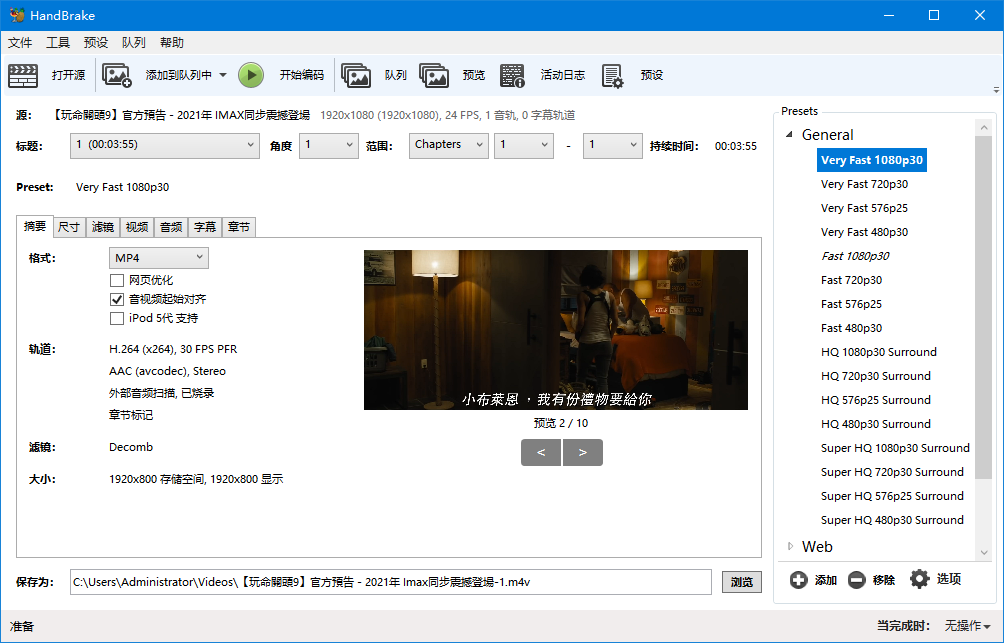The height and width of the screenshot is (643, 1004).
Task: Select the Super HQ 480p30 Surround preset
Action: coord(892,520)
